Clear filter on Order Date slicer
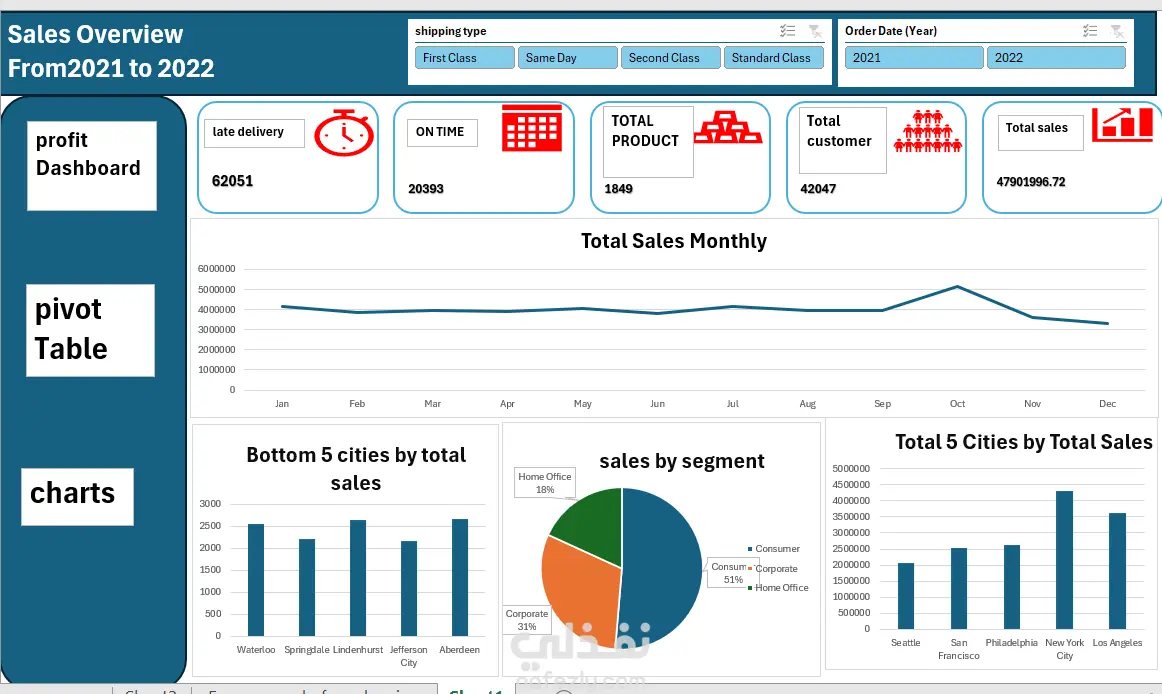This screenshot has width=1162, height=694. 1118,31
